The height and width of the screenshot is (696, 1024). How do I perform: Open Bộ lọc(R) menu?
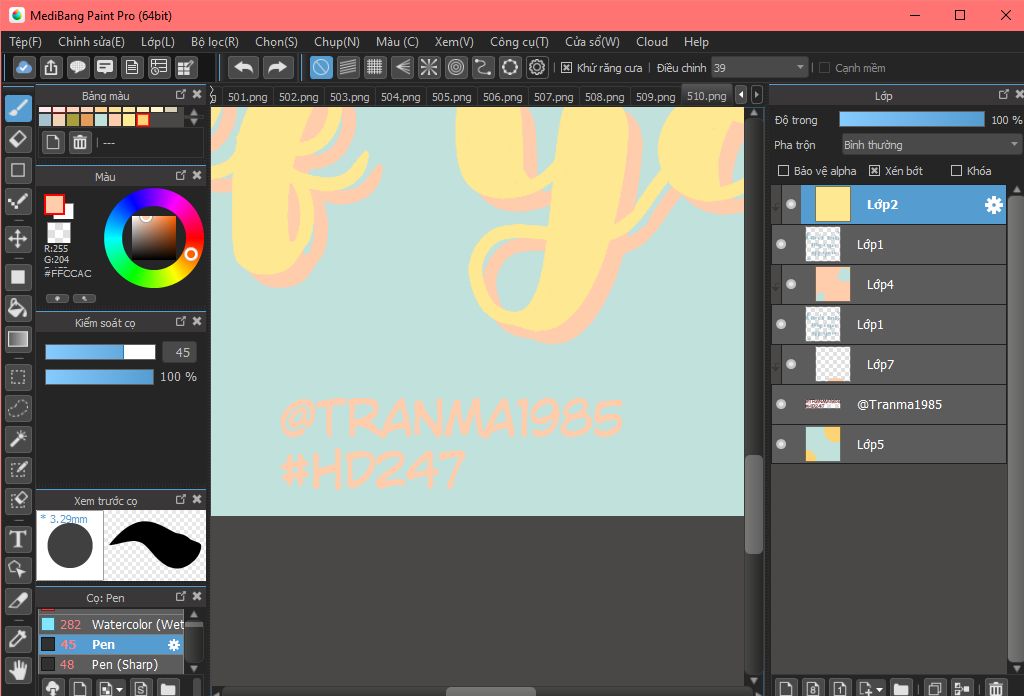coord(215,42)
